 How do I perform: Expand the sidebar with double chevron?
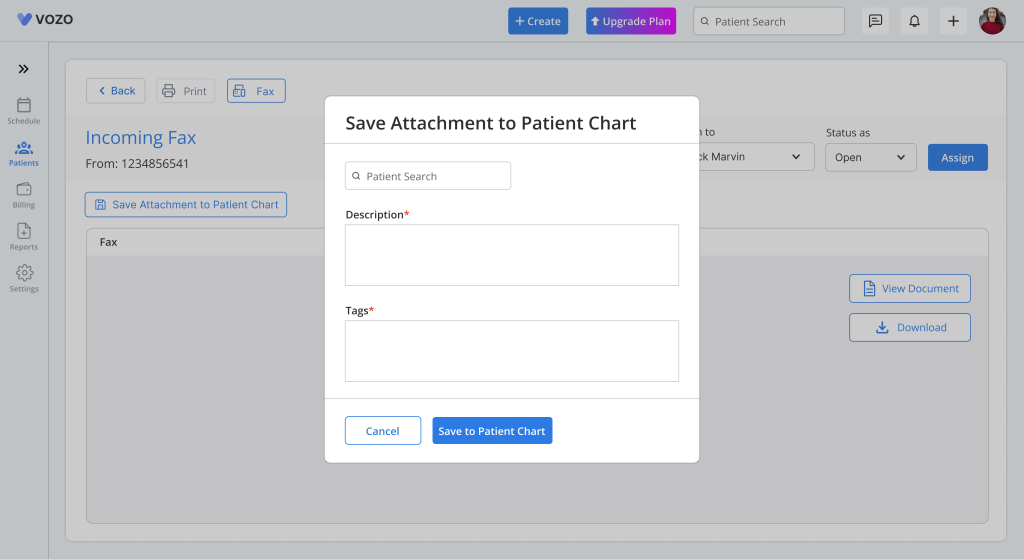coord(23,69)
